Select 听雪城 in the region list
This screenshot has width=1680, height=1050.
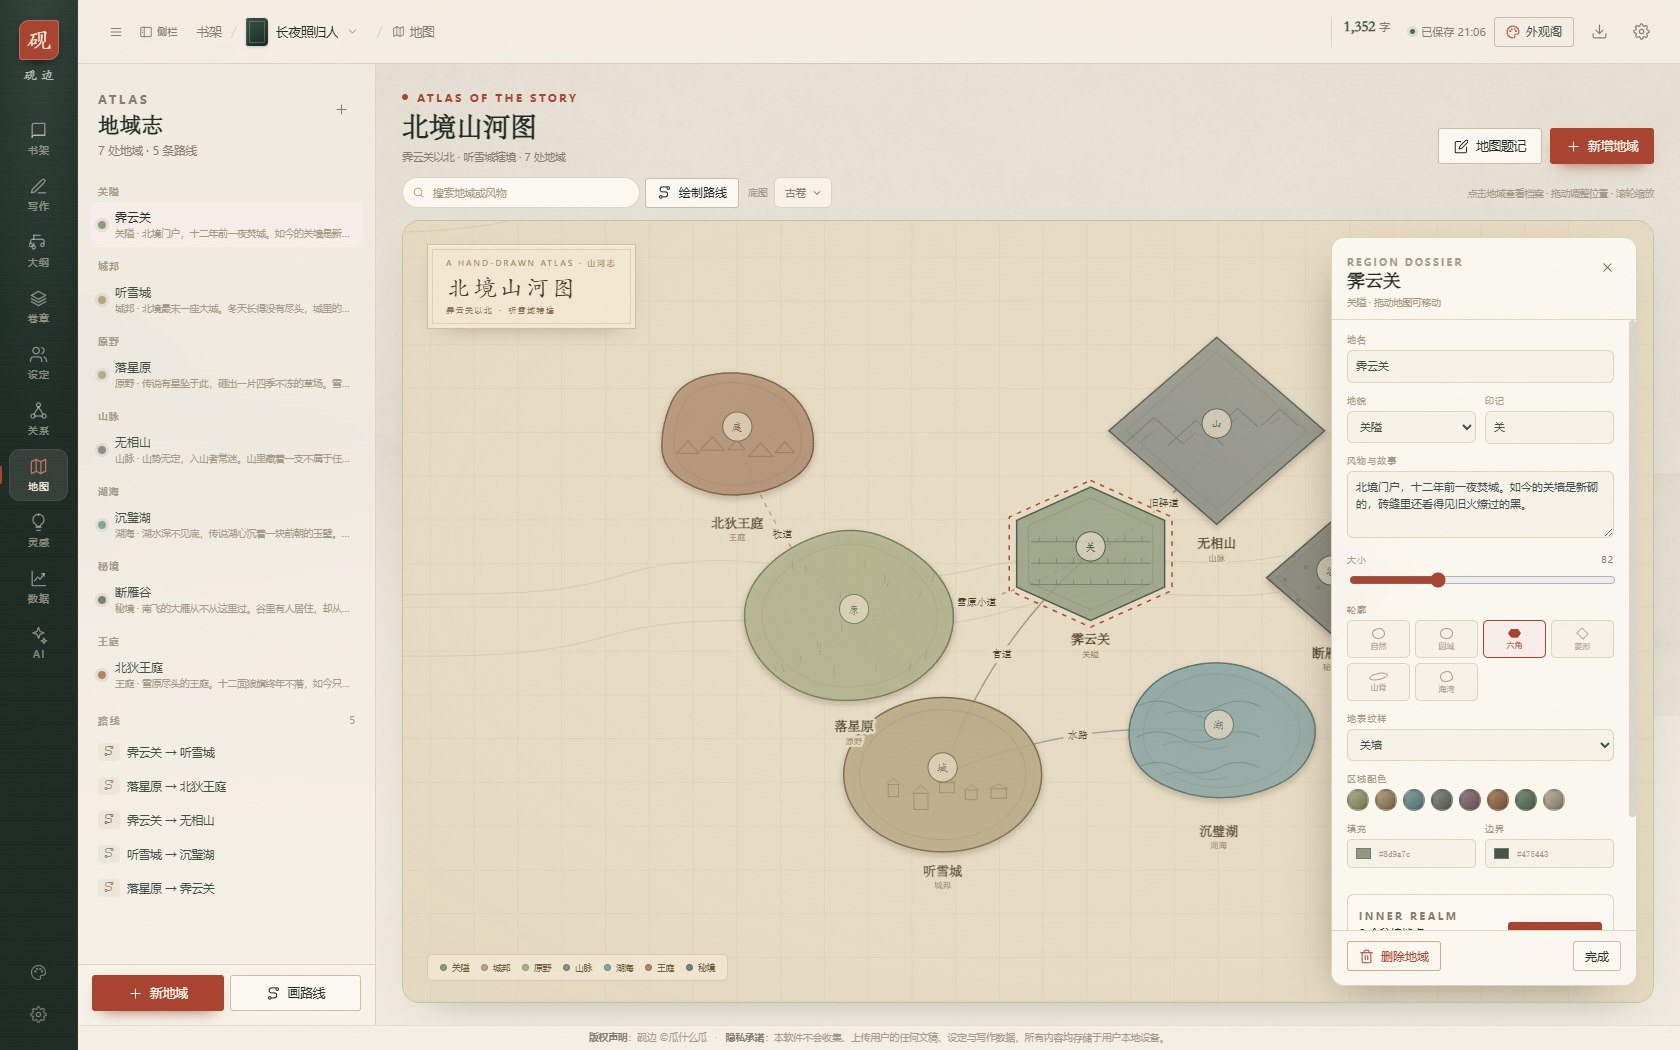(x=227, y=300)
